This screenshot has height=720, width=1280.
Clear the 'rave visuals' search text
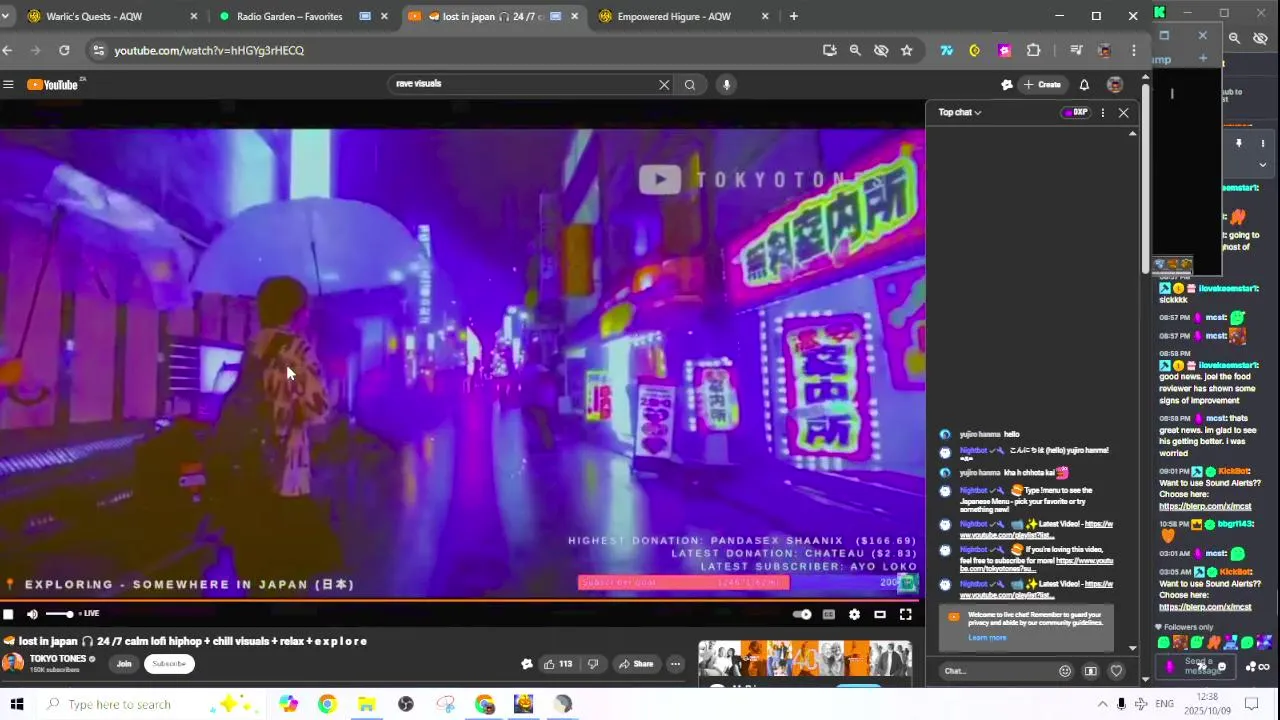pos(664,85)
